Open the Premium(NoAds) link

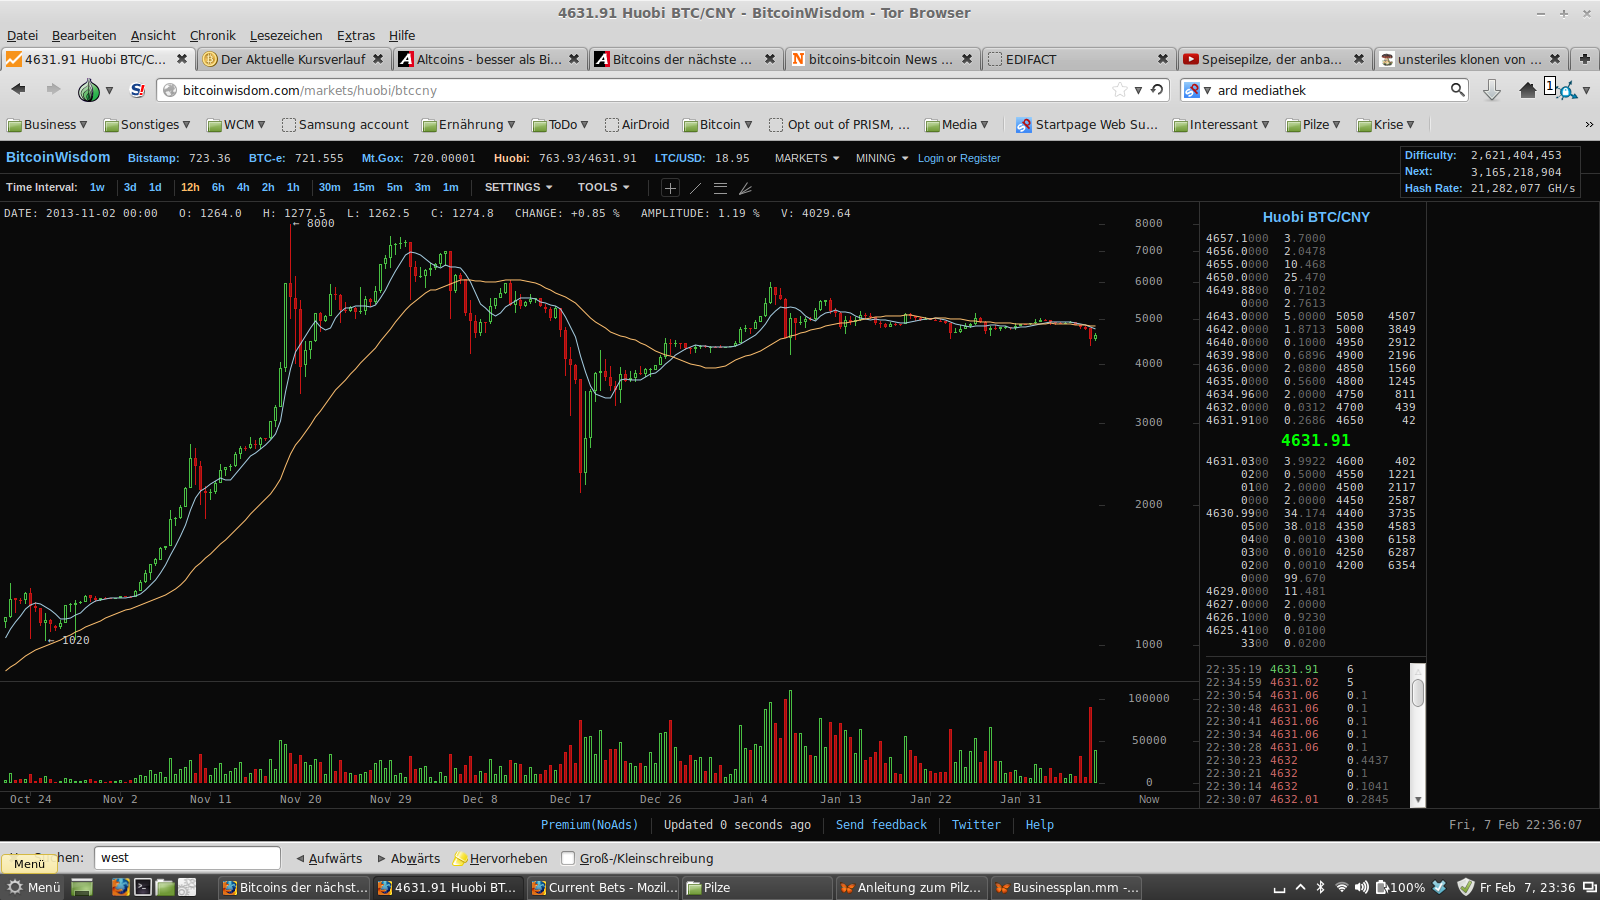tap(590, 824)
